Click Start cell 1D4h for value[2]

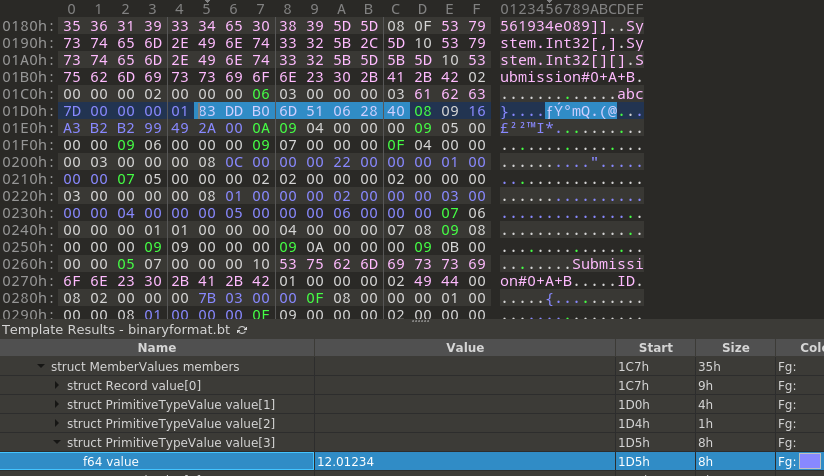point(655,423)
